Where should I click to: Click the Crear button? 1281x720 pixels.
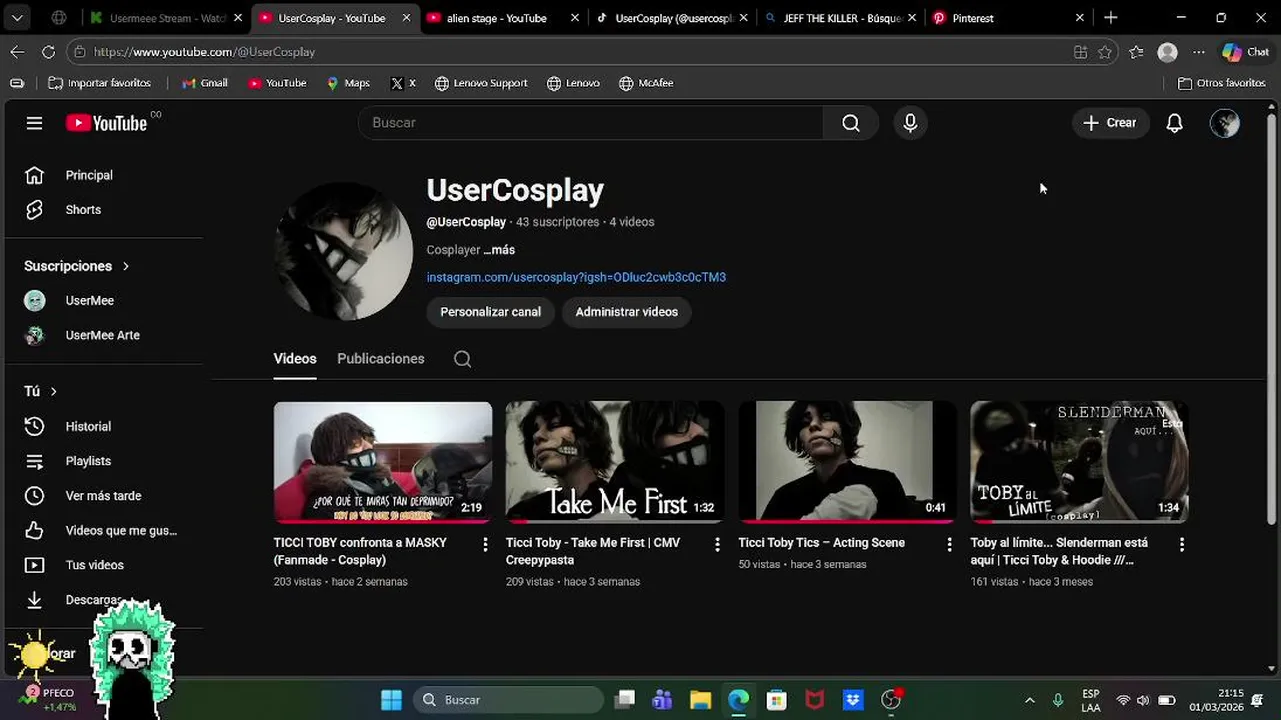[1110, 123]
